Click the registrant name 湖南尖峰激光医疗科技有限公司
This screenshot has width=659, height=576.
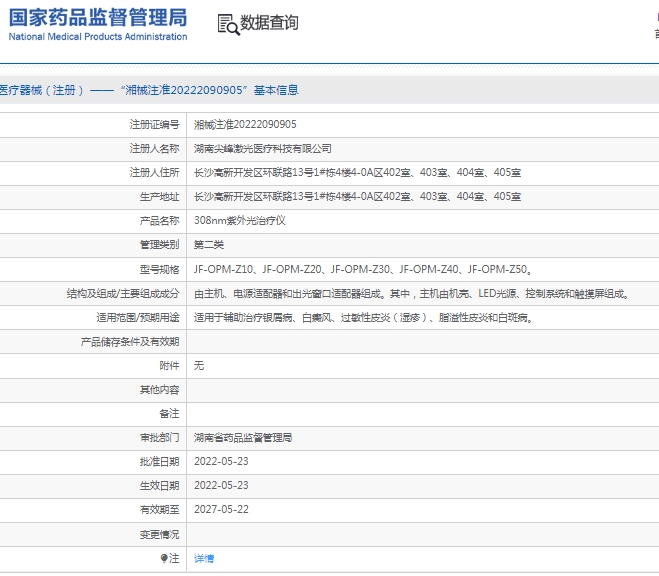point(262,149)
